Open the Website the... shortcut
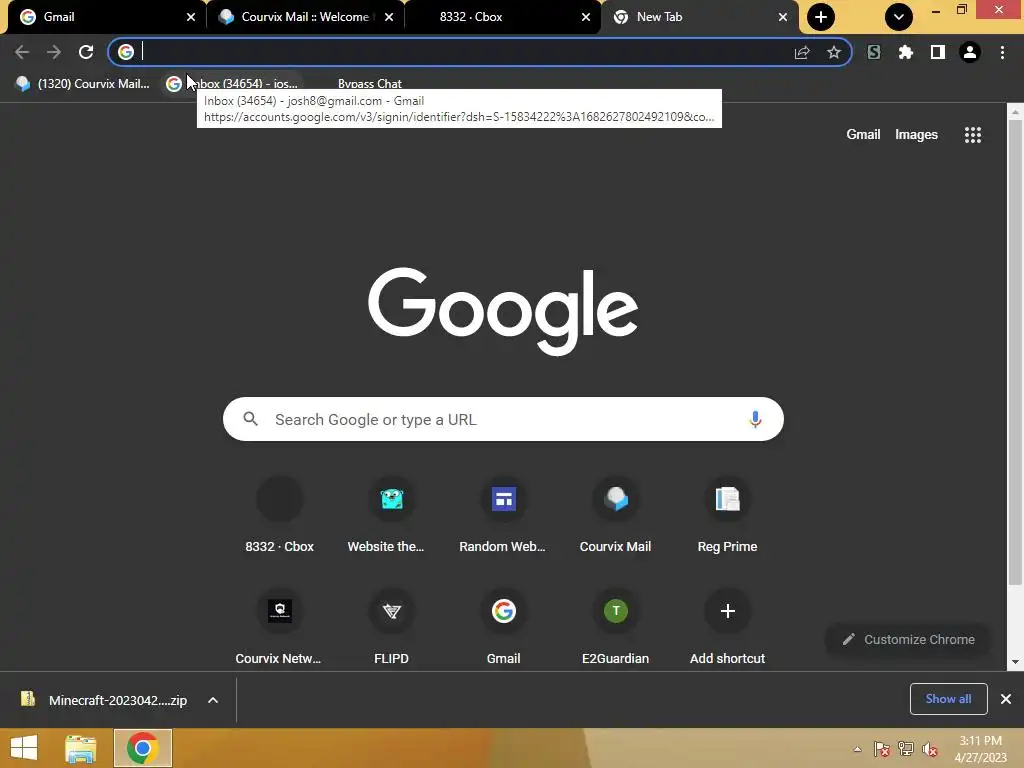This screenshot has width=1024, height=768. (x=391, y=516)
